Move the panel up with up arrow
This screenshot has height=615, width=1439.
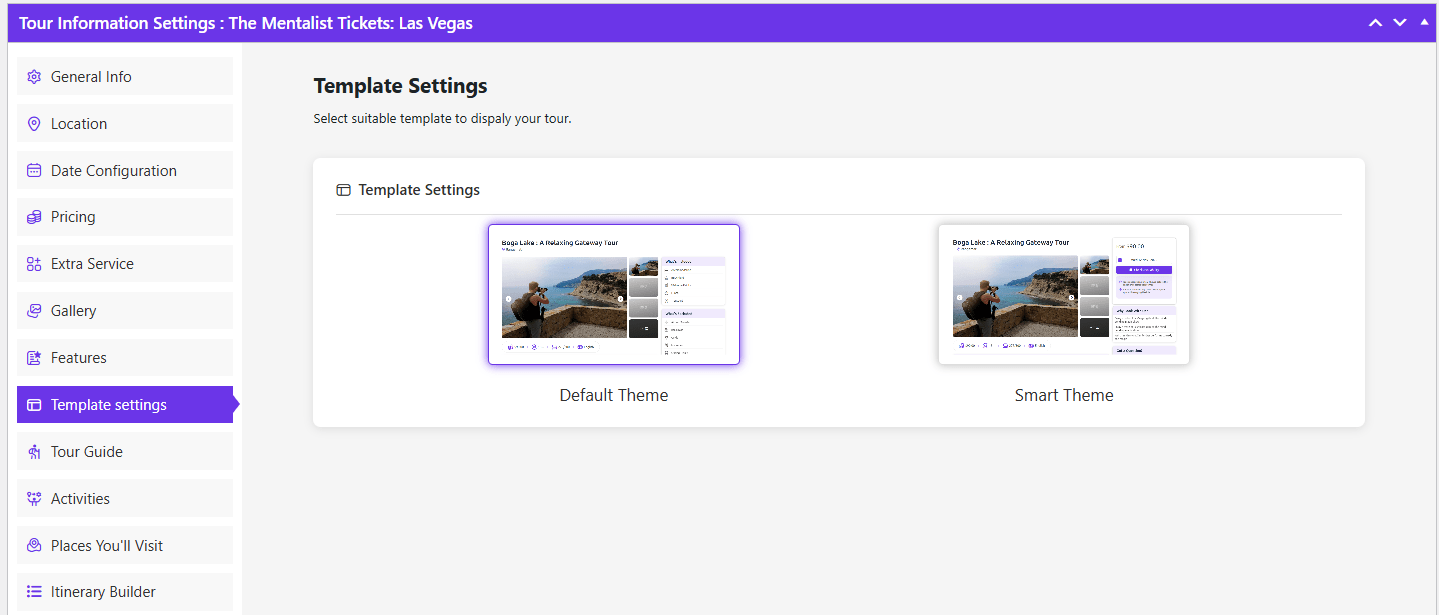(1376, 23)
